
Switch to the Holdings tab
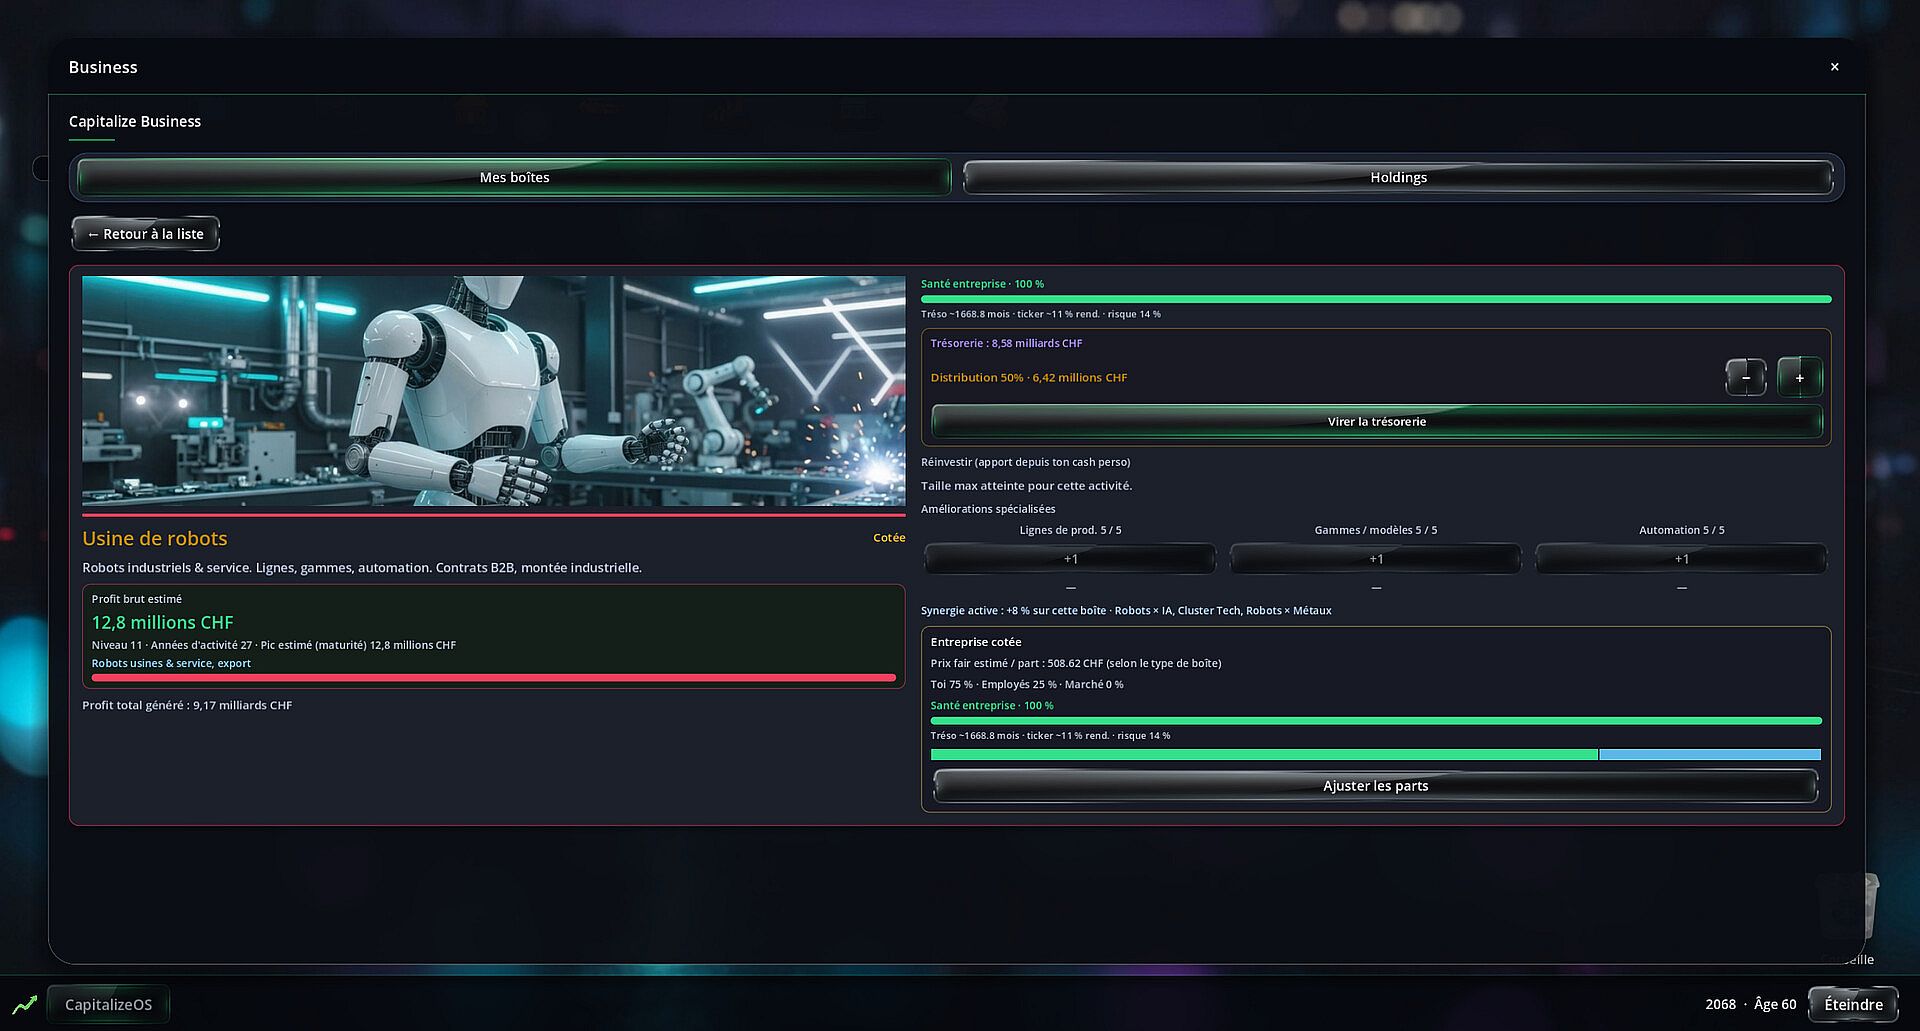(x=1398, y=177)
